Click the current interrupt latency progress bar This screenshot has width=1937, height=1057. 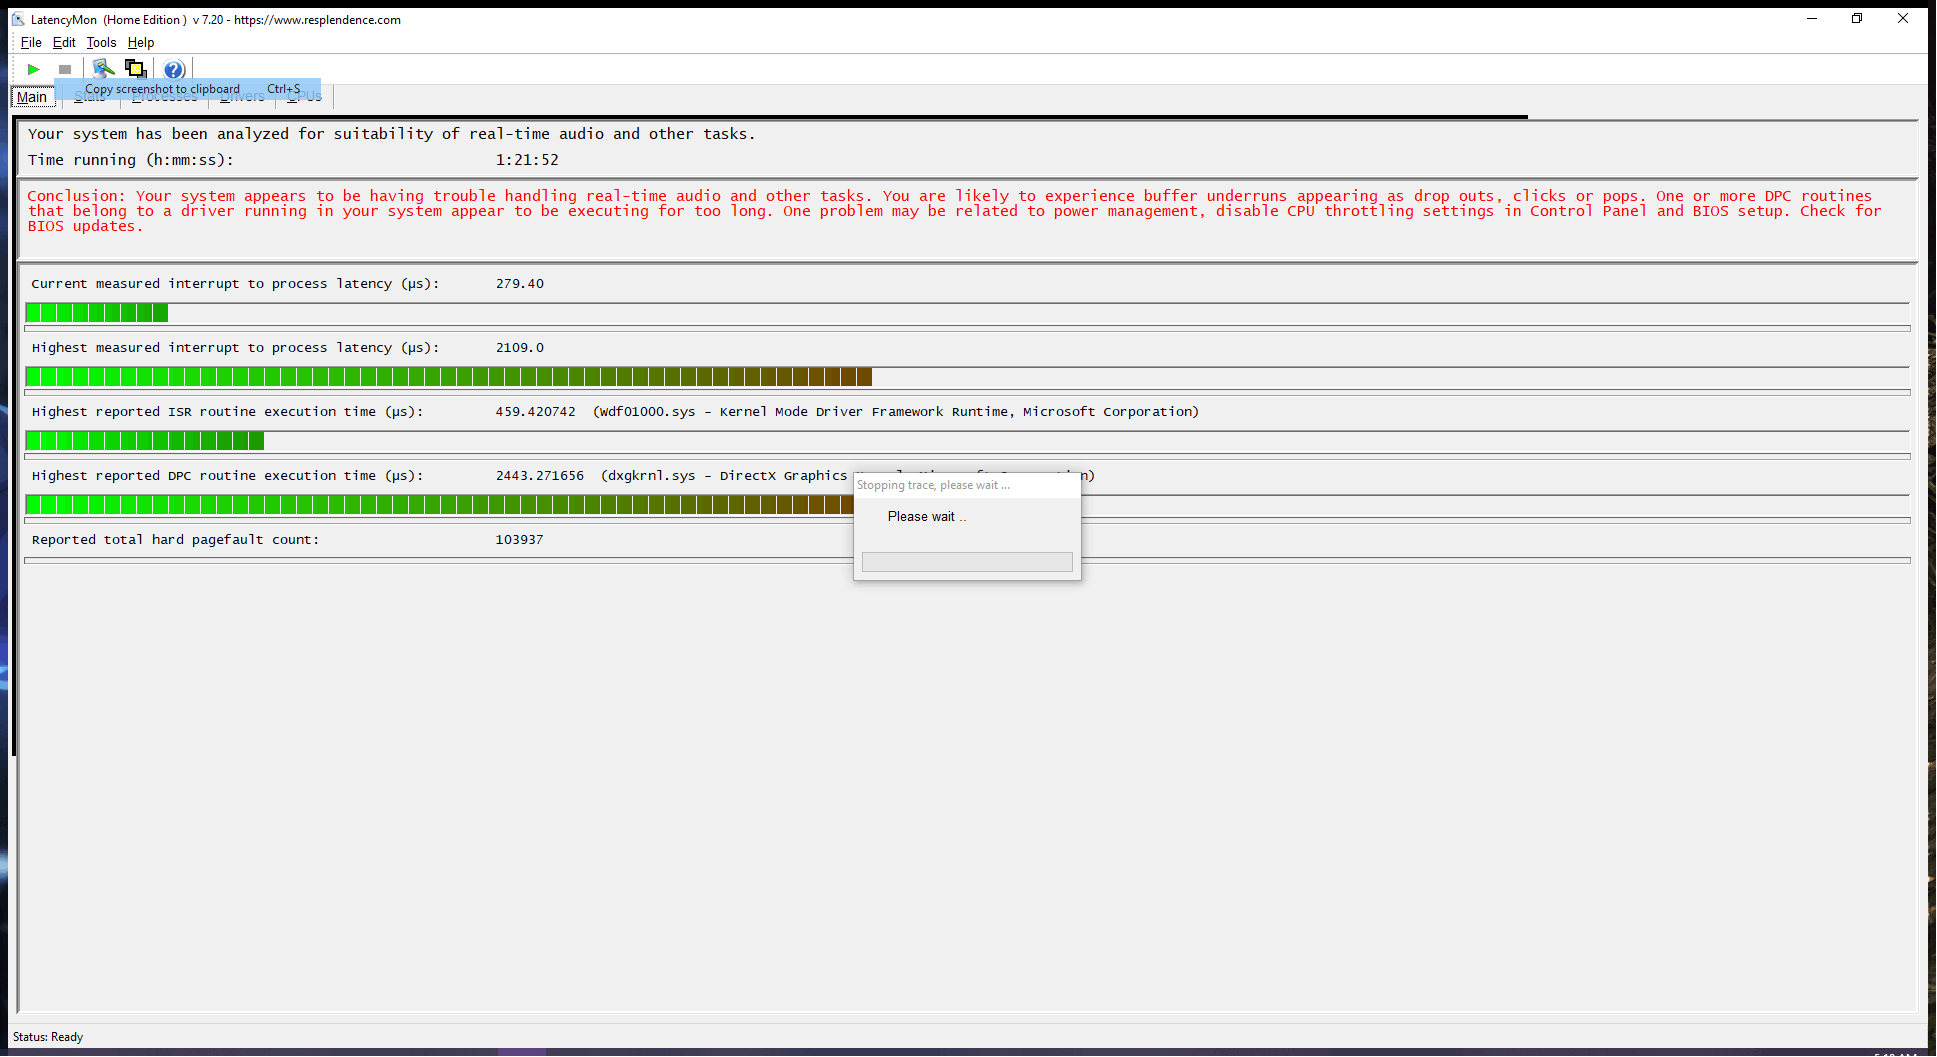coord(967,313)
